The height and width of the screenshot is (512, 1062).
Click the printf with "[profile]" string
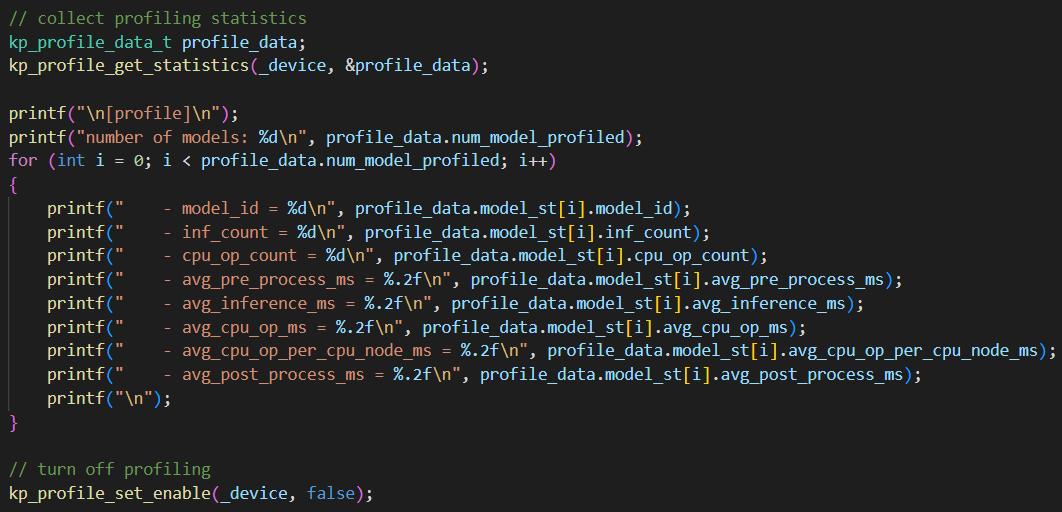click(124, 113)
